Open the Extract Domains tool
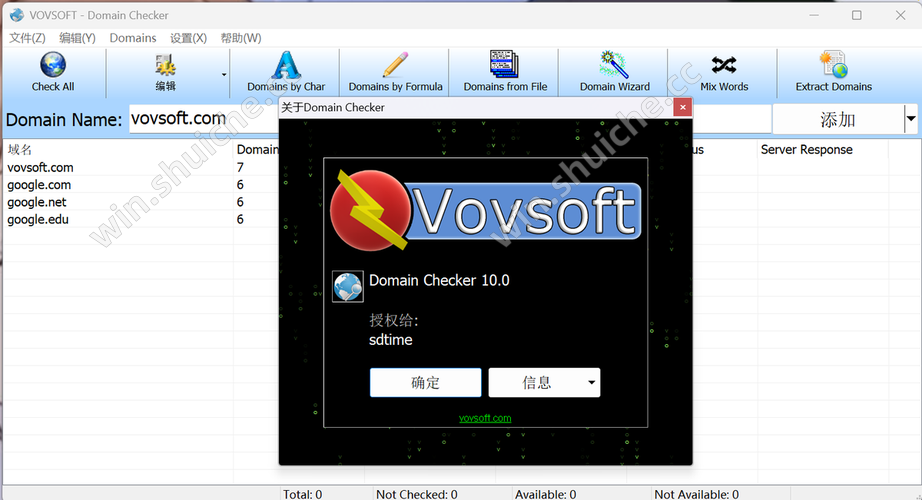Viewport: 922px width, 500px height. (x=833, y=66)
